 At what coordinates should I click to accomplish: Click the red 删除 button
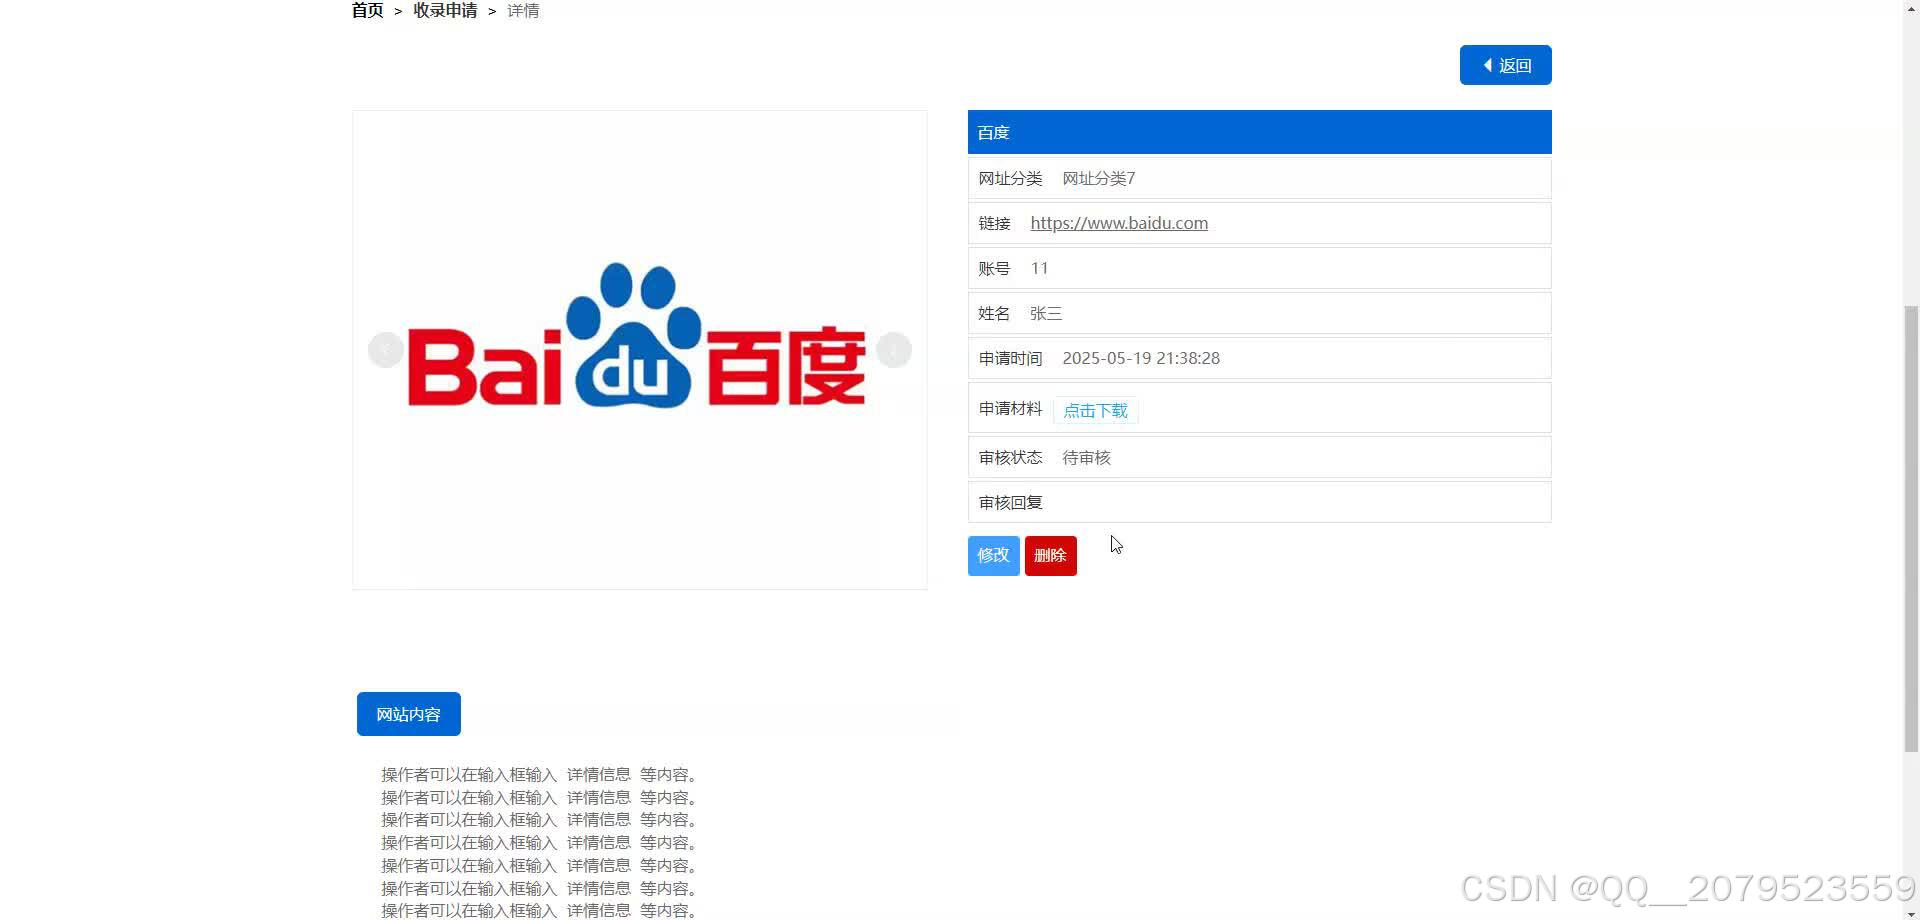coord(1050,555)
